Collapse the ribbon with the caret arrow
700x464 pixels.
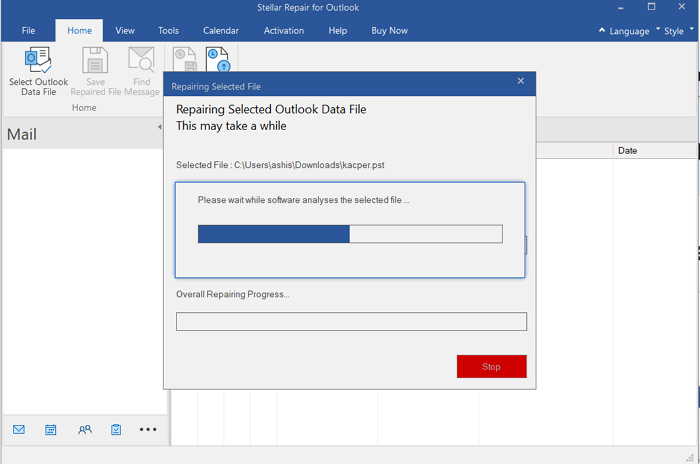(602, 30)
